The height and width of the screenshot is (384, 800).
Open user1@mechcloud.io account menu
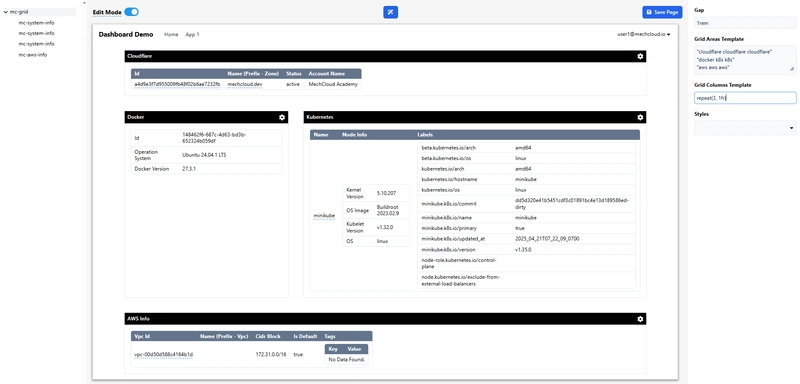point(643,34)
